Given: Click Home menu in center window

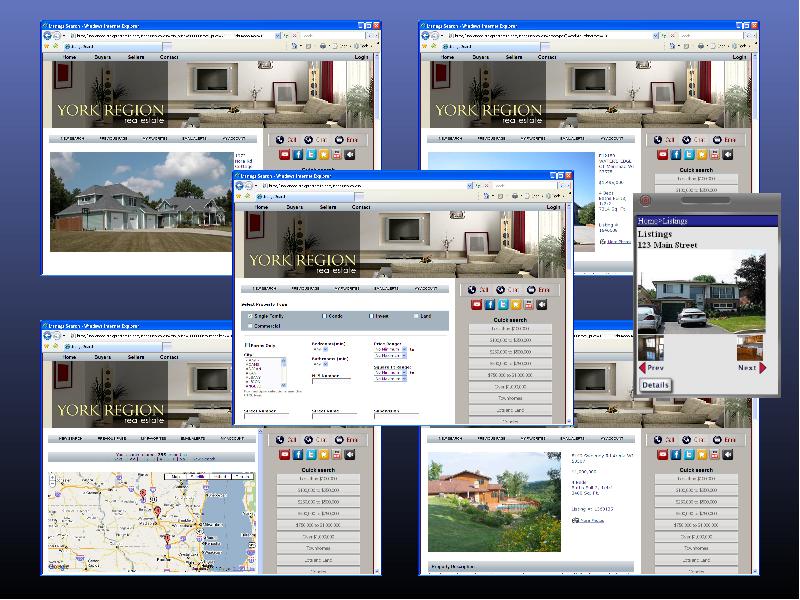Looking at the screenshot, I should click(262, 207).
